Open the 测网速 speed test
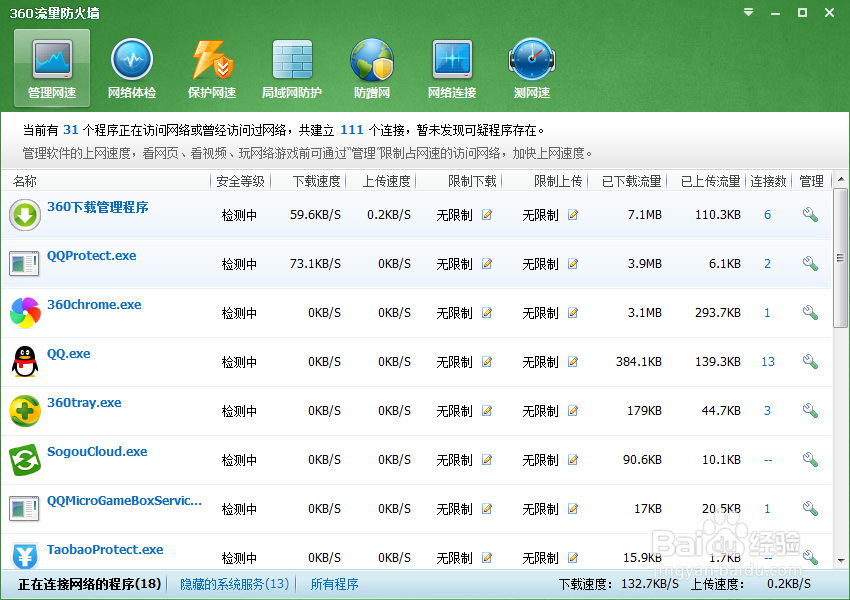 tap(532, 68)
